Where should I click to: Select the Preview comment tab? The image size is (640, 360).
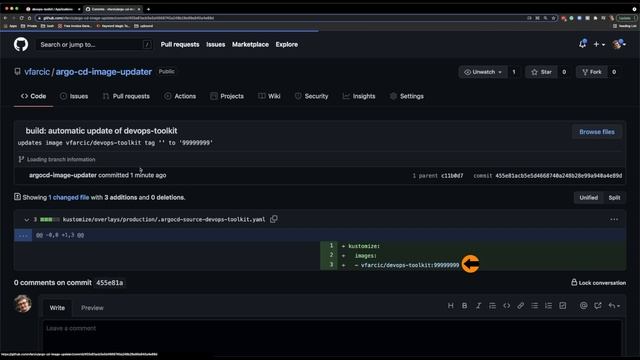pyautogui.click(x=92, y=308)
